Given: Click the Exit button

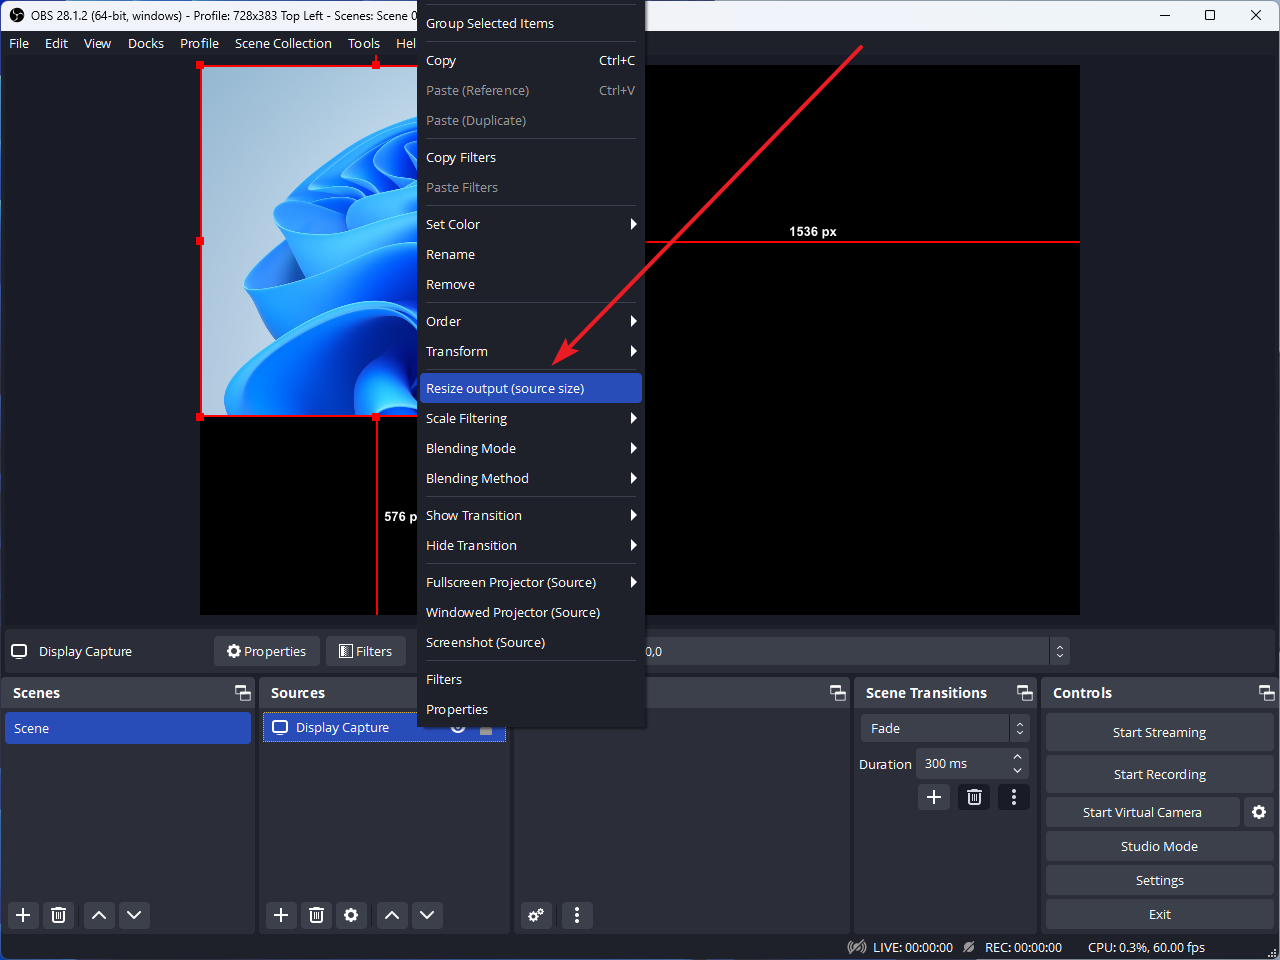Looking at the screenshot, I should click(1159, 914).
